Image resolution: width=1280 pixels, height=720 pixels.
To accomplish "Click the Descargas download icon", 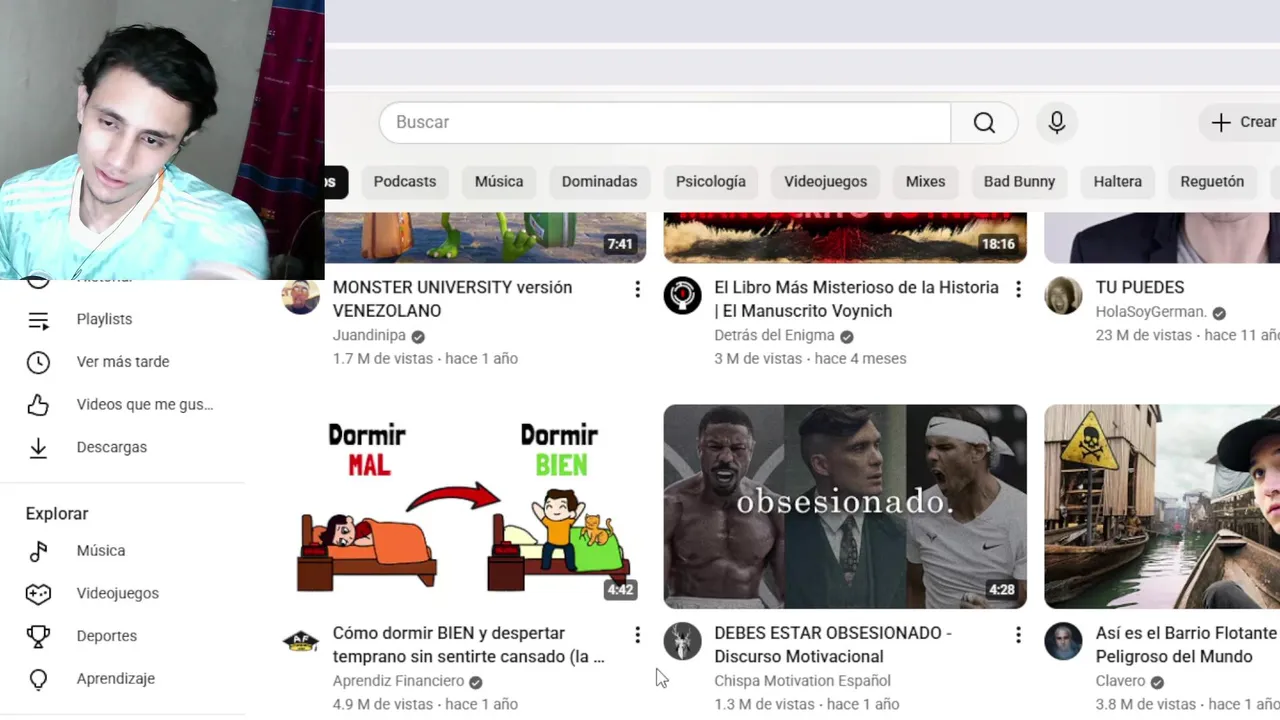I will [38, 448].
